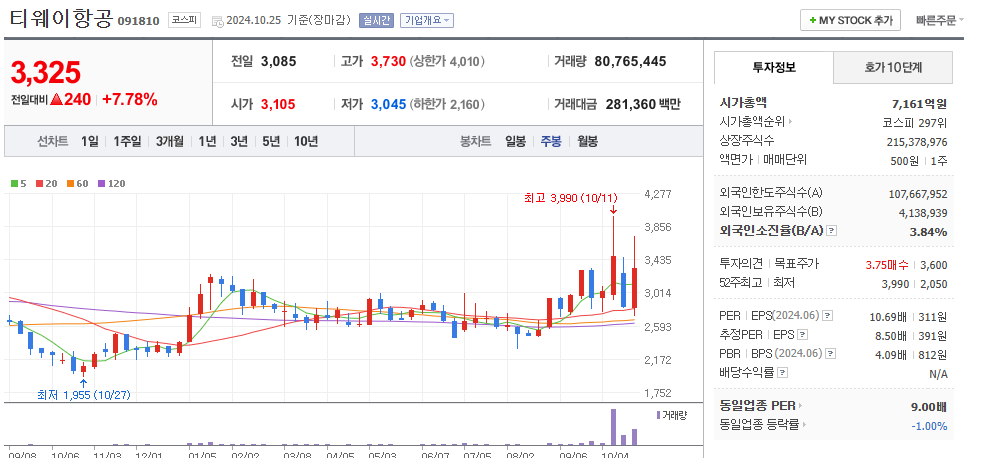Click the purple 거래량 volume legend
This screenshot has width=983, height=458.
tap(671, 415)
